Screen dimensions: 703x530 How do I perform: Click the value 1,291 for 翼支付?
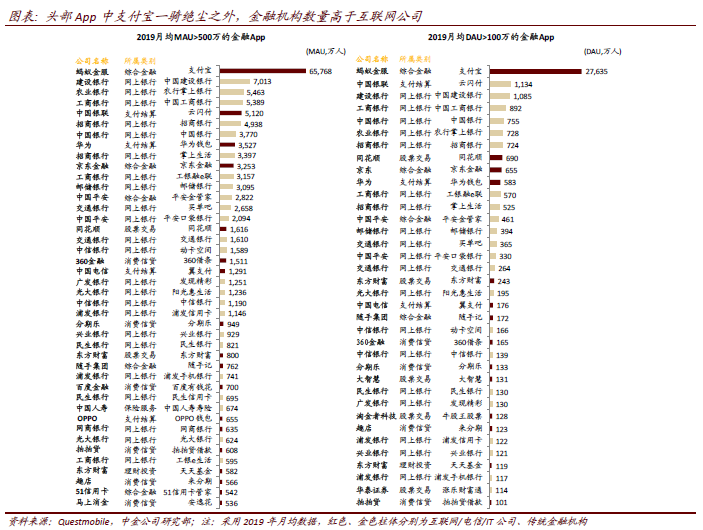(238, 271)
